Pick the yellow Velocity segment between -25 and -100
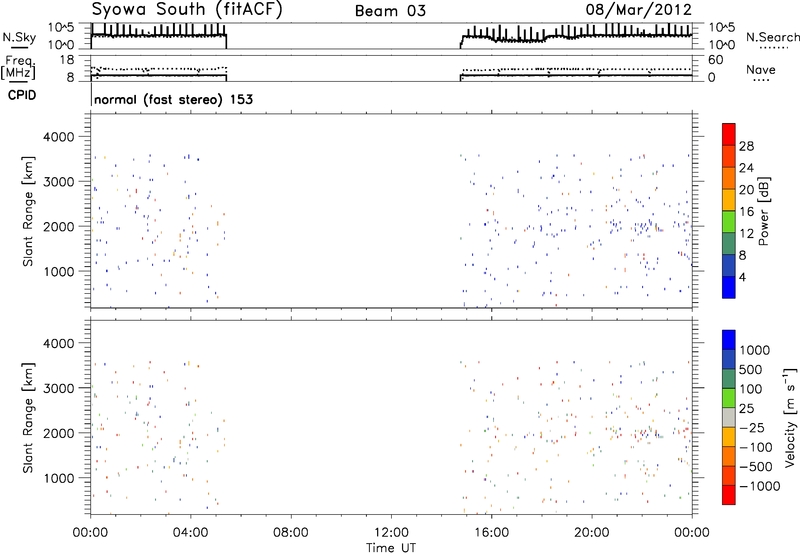 pyautogui.click(x=729, y=437)
